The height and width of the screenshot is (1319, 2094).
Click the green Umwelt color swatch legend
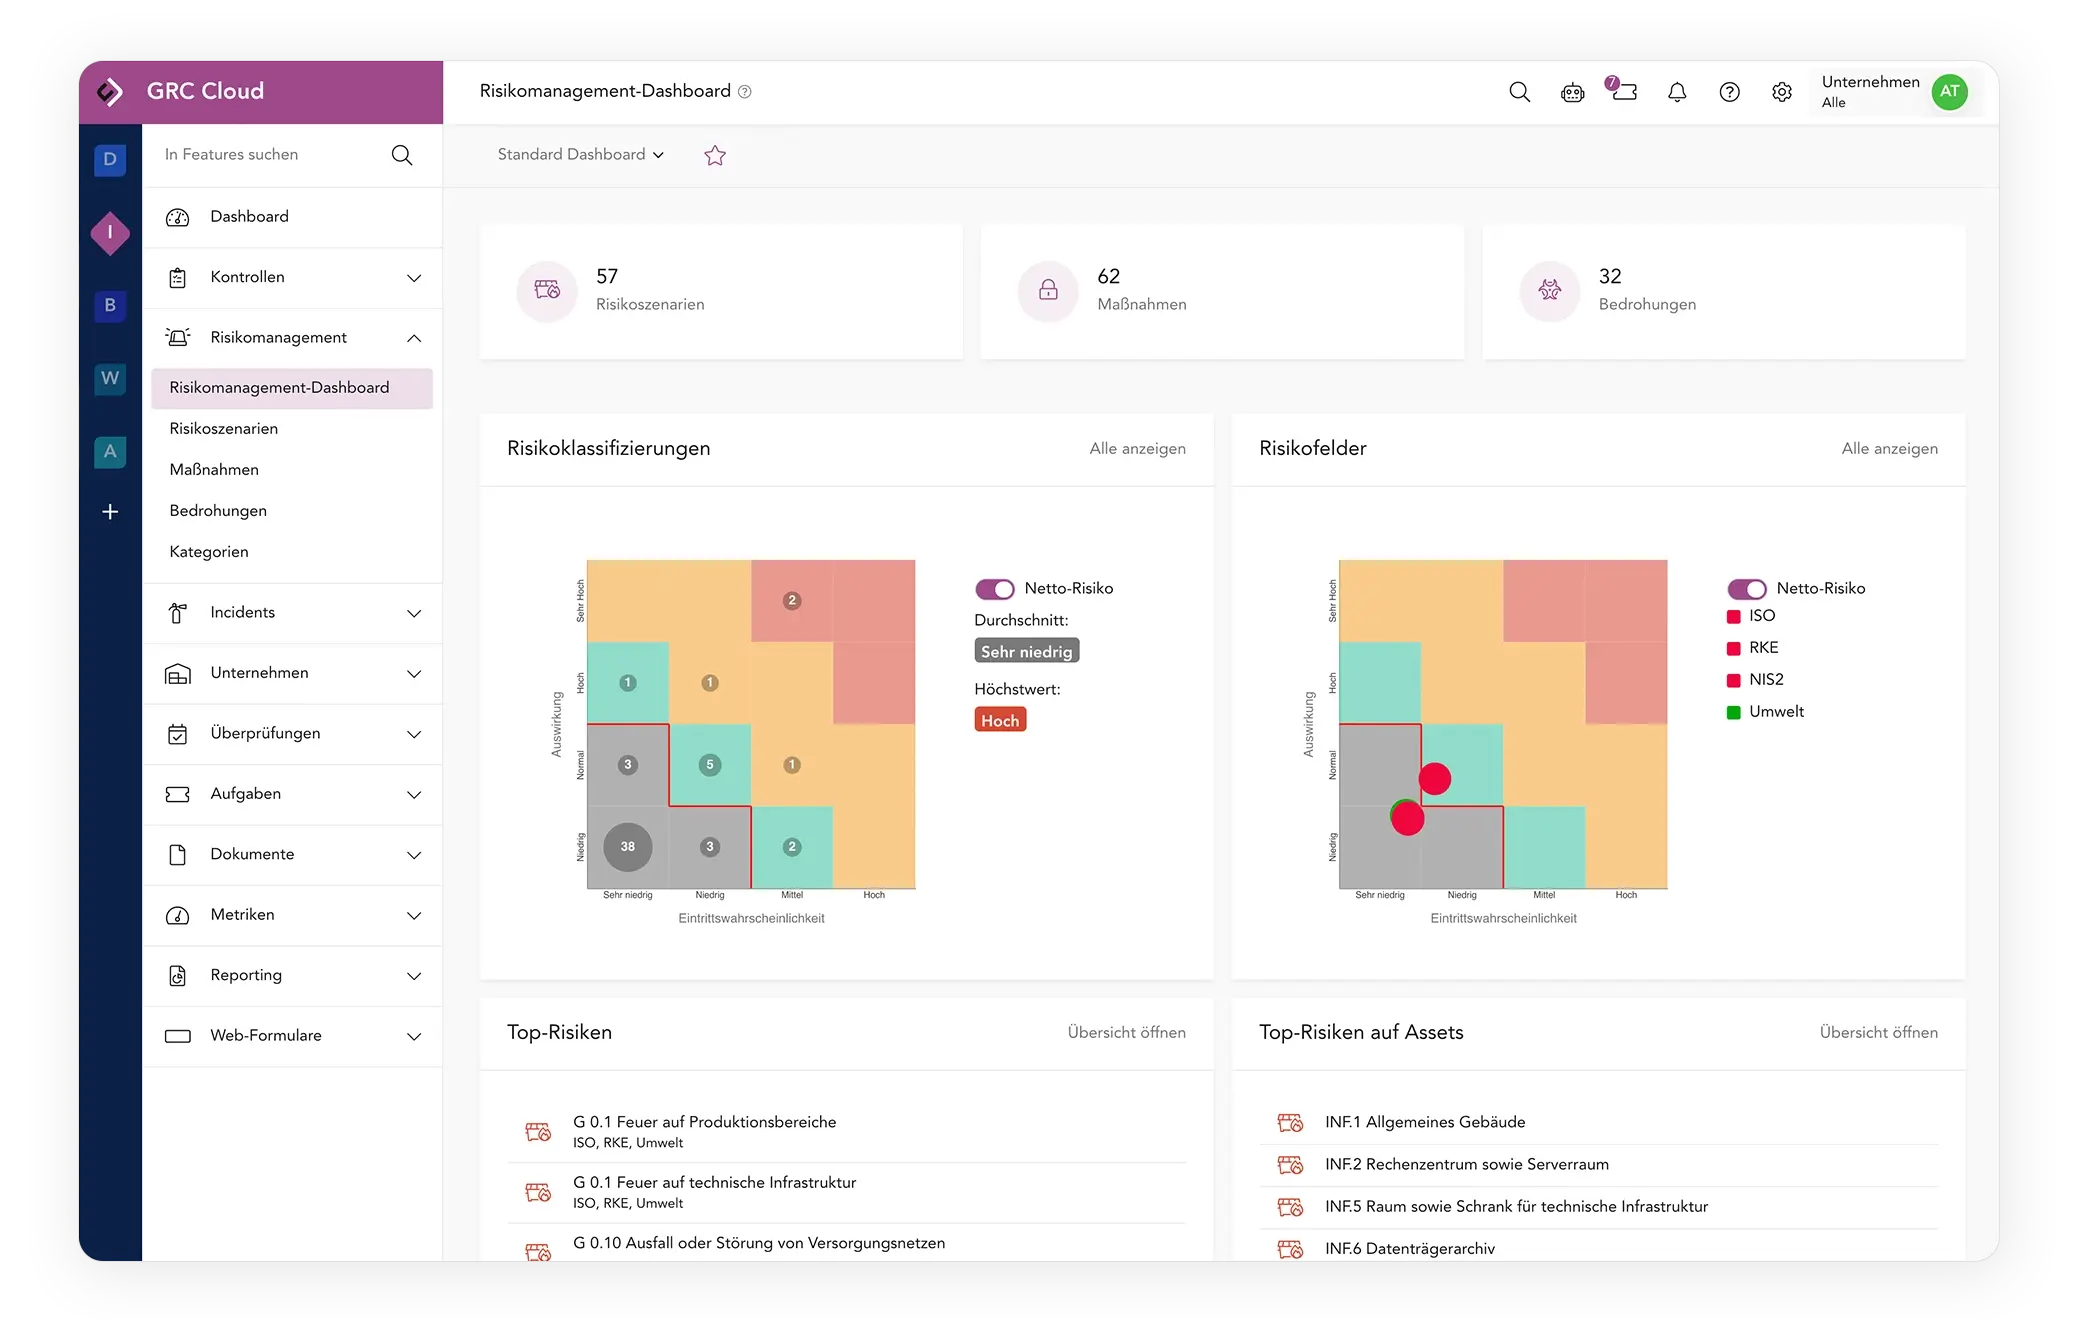point(1734,711)
